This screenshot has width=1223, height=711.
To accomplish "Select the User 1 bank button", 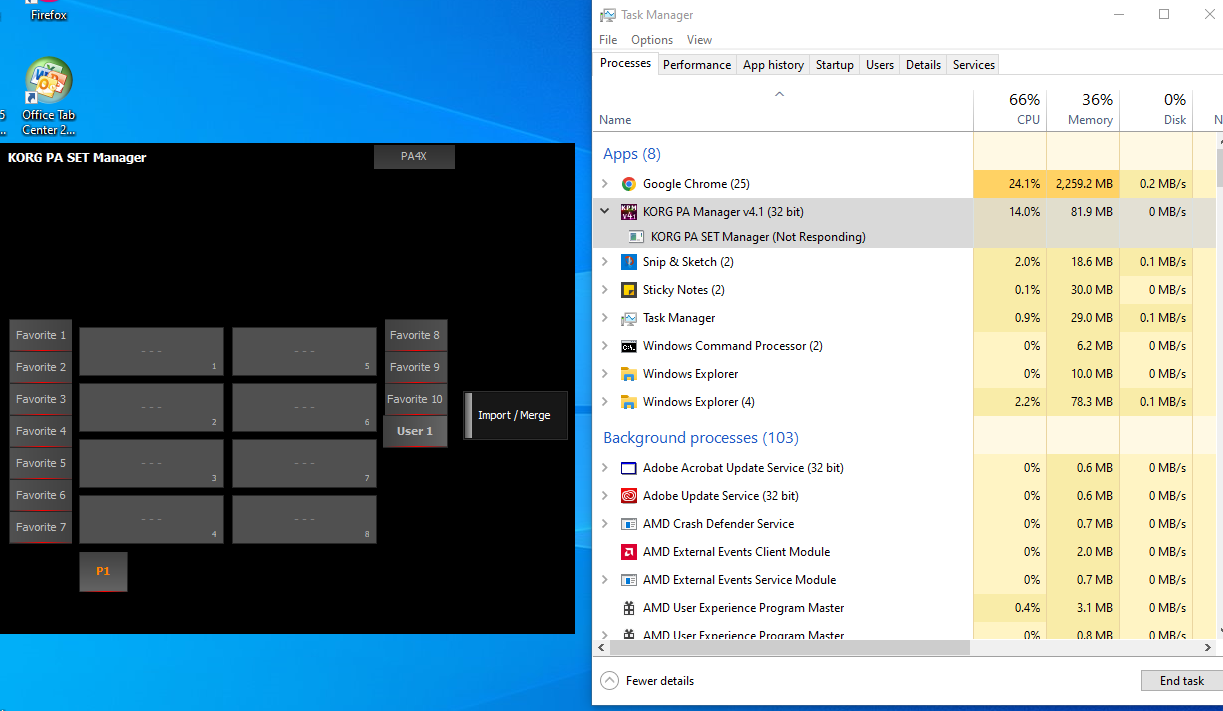I will click(x=415, y=431).
